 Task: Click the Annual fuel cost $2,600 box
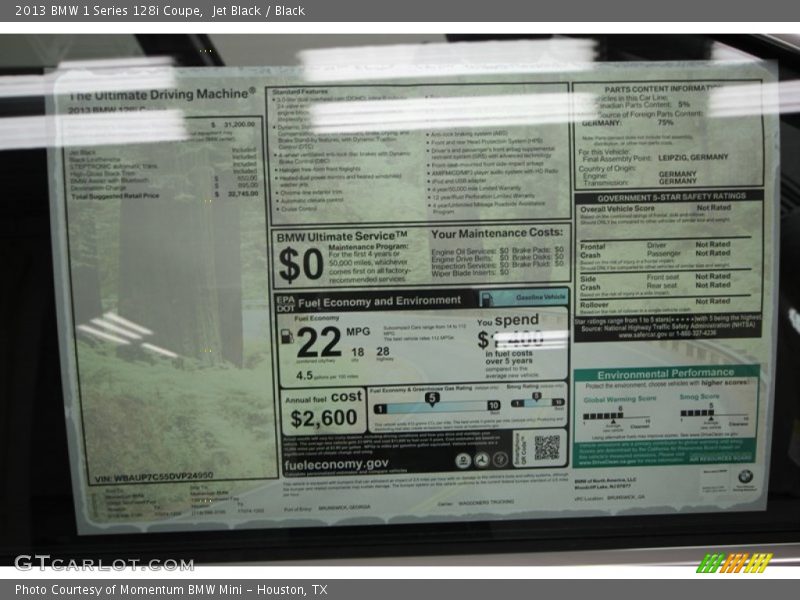324,411
